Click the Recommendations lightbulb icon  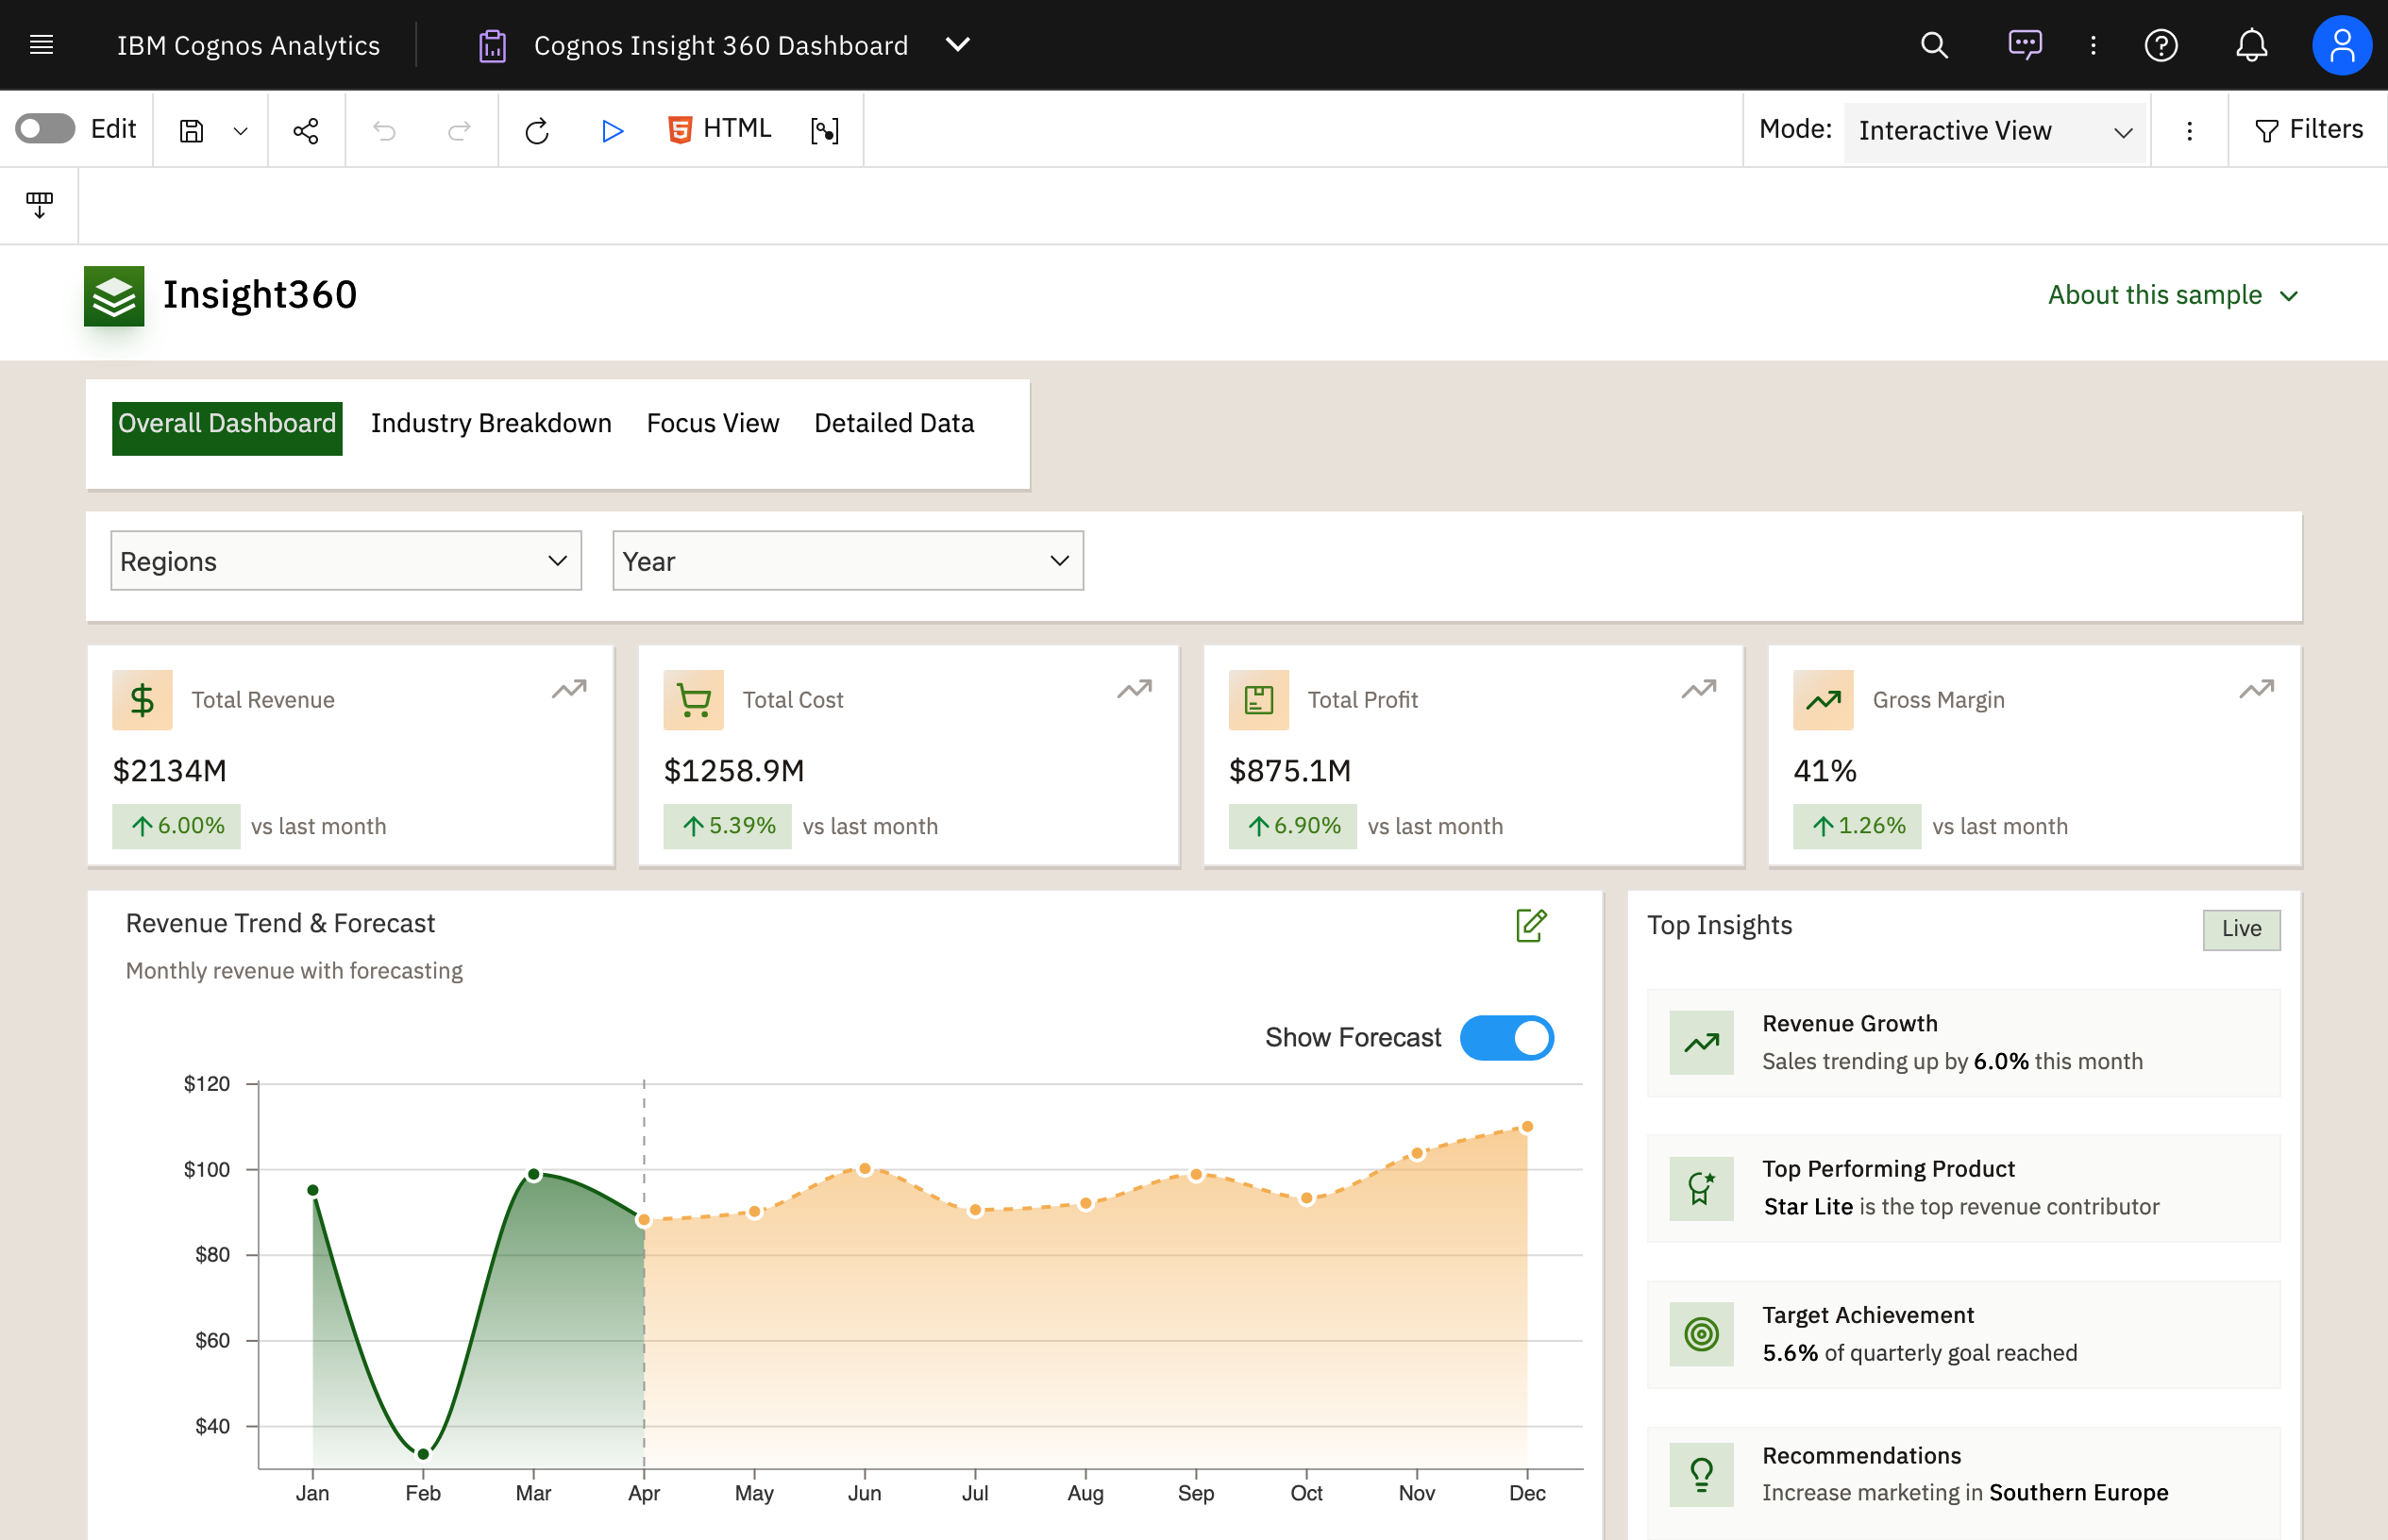pyautogui.click(x=1701, y=1474)
